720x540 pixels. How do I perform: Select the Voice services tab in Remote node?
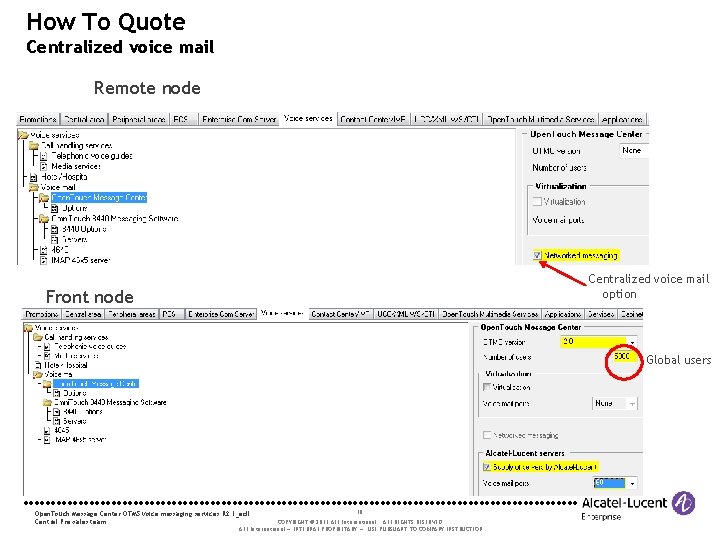(x=308, y=118)
